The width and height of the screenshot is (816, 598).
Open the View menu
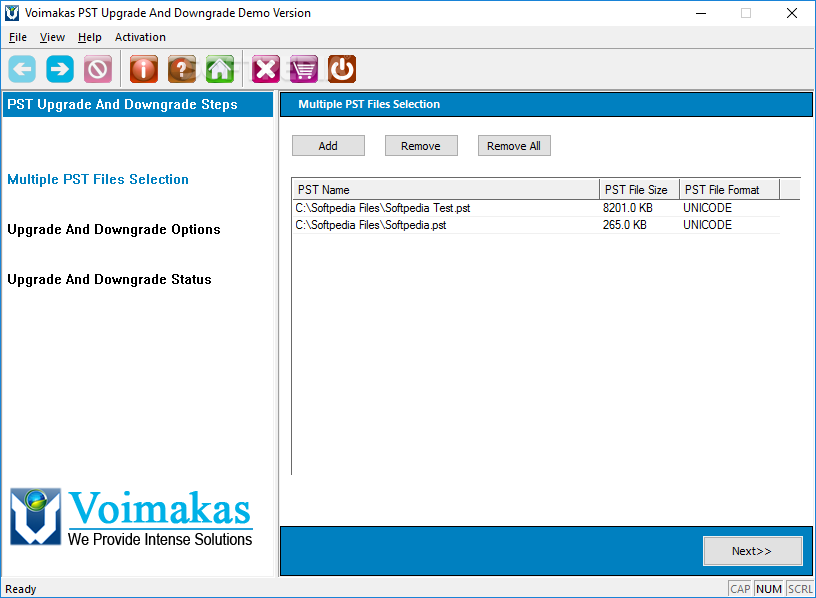click(x=52, y=37)
